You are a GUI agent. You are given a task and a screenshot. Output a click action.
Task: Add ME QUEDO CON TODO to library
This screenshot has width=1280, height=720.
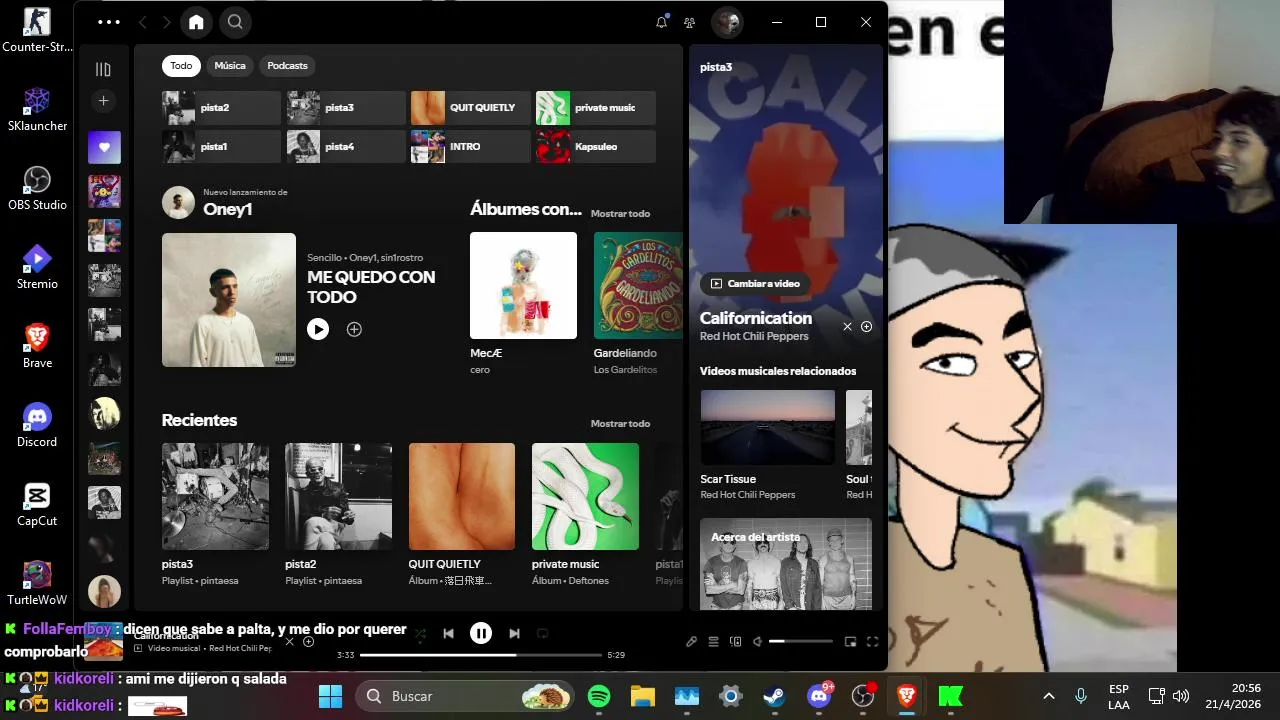pos(354,329)
